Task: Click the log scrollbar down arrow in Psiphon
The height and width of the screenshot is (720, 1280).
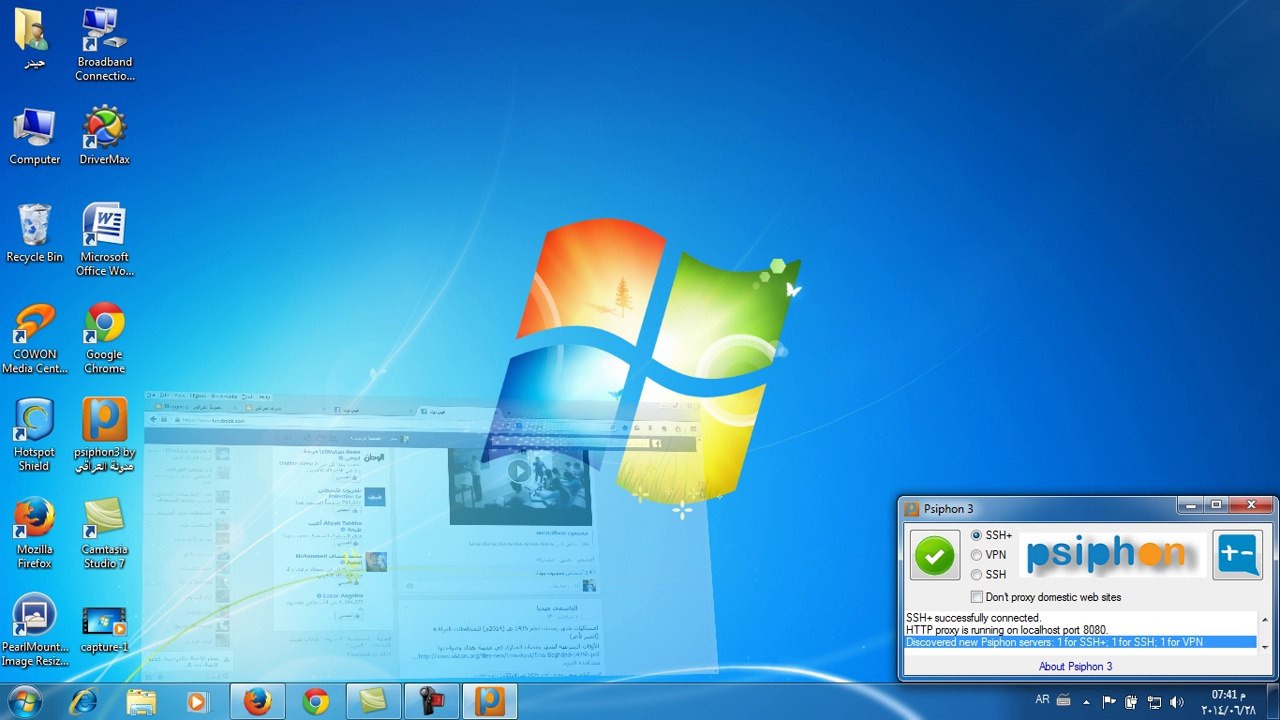Action: pos(1265,647)
